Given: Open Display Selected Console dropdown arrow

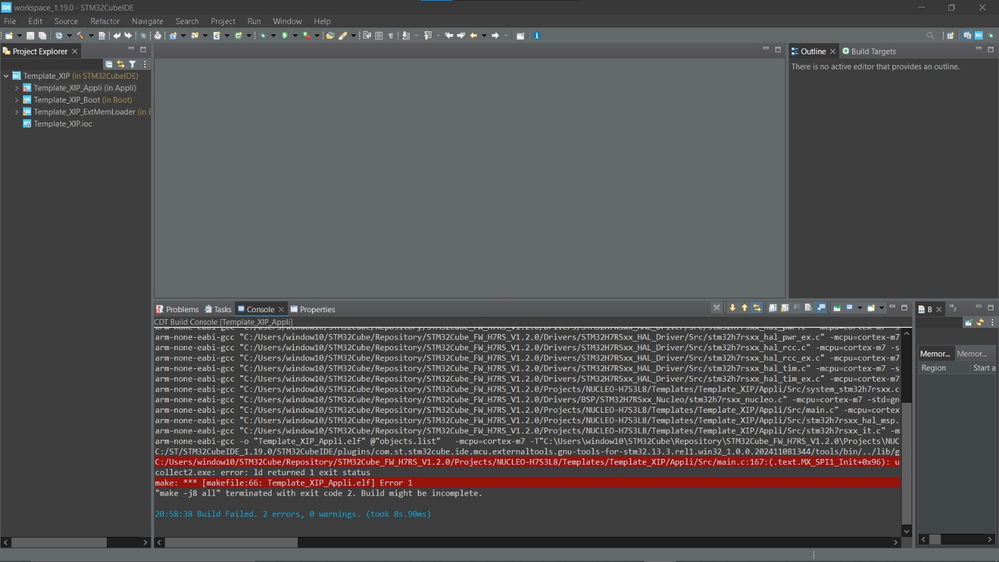Looking at the screenshot, I should click(859, 308).
